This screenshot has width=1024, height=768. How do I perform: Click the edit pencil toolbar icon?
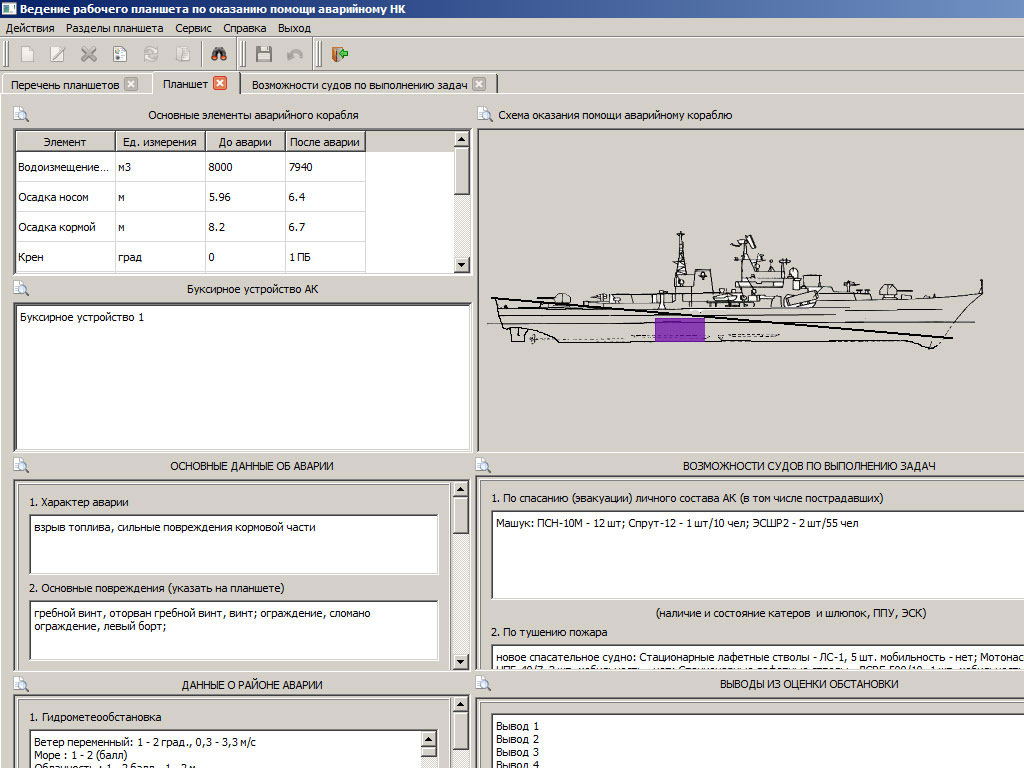click(58, 54)
